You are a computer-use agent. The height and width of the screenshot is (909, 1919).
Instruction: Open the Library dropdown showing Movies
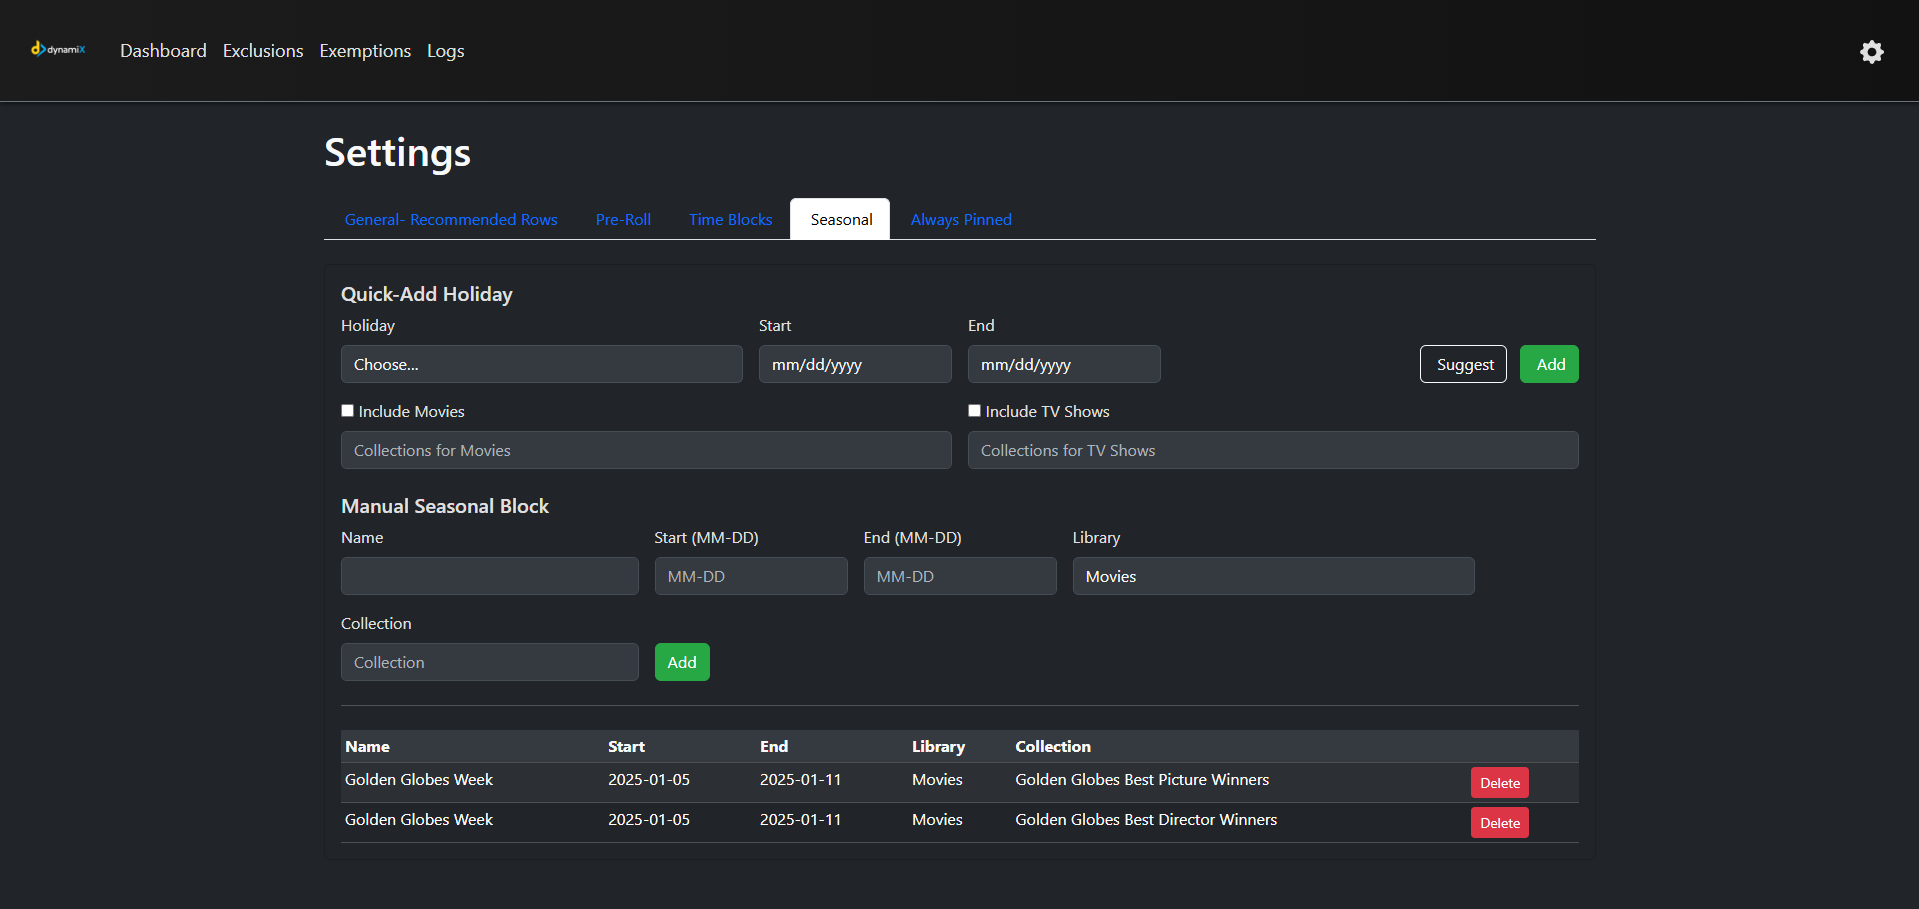(x=1274, y=576)
